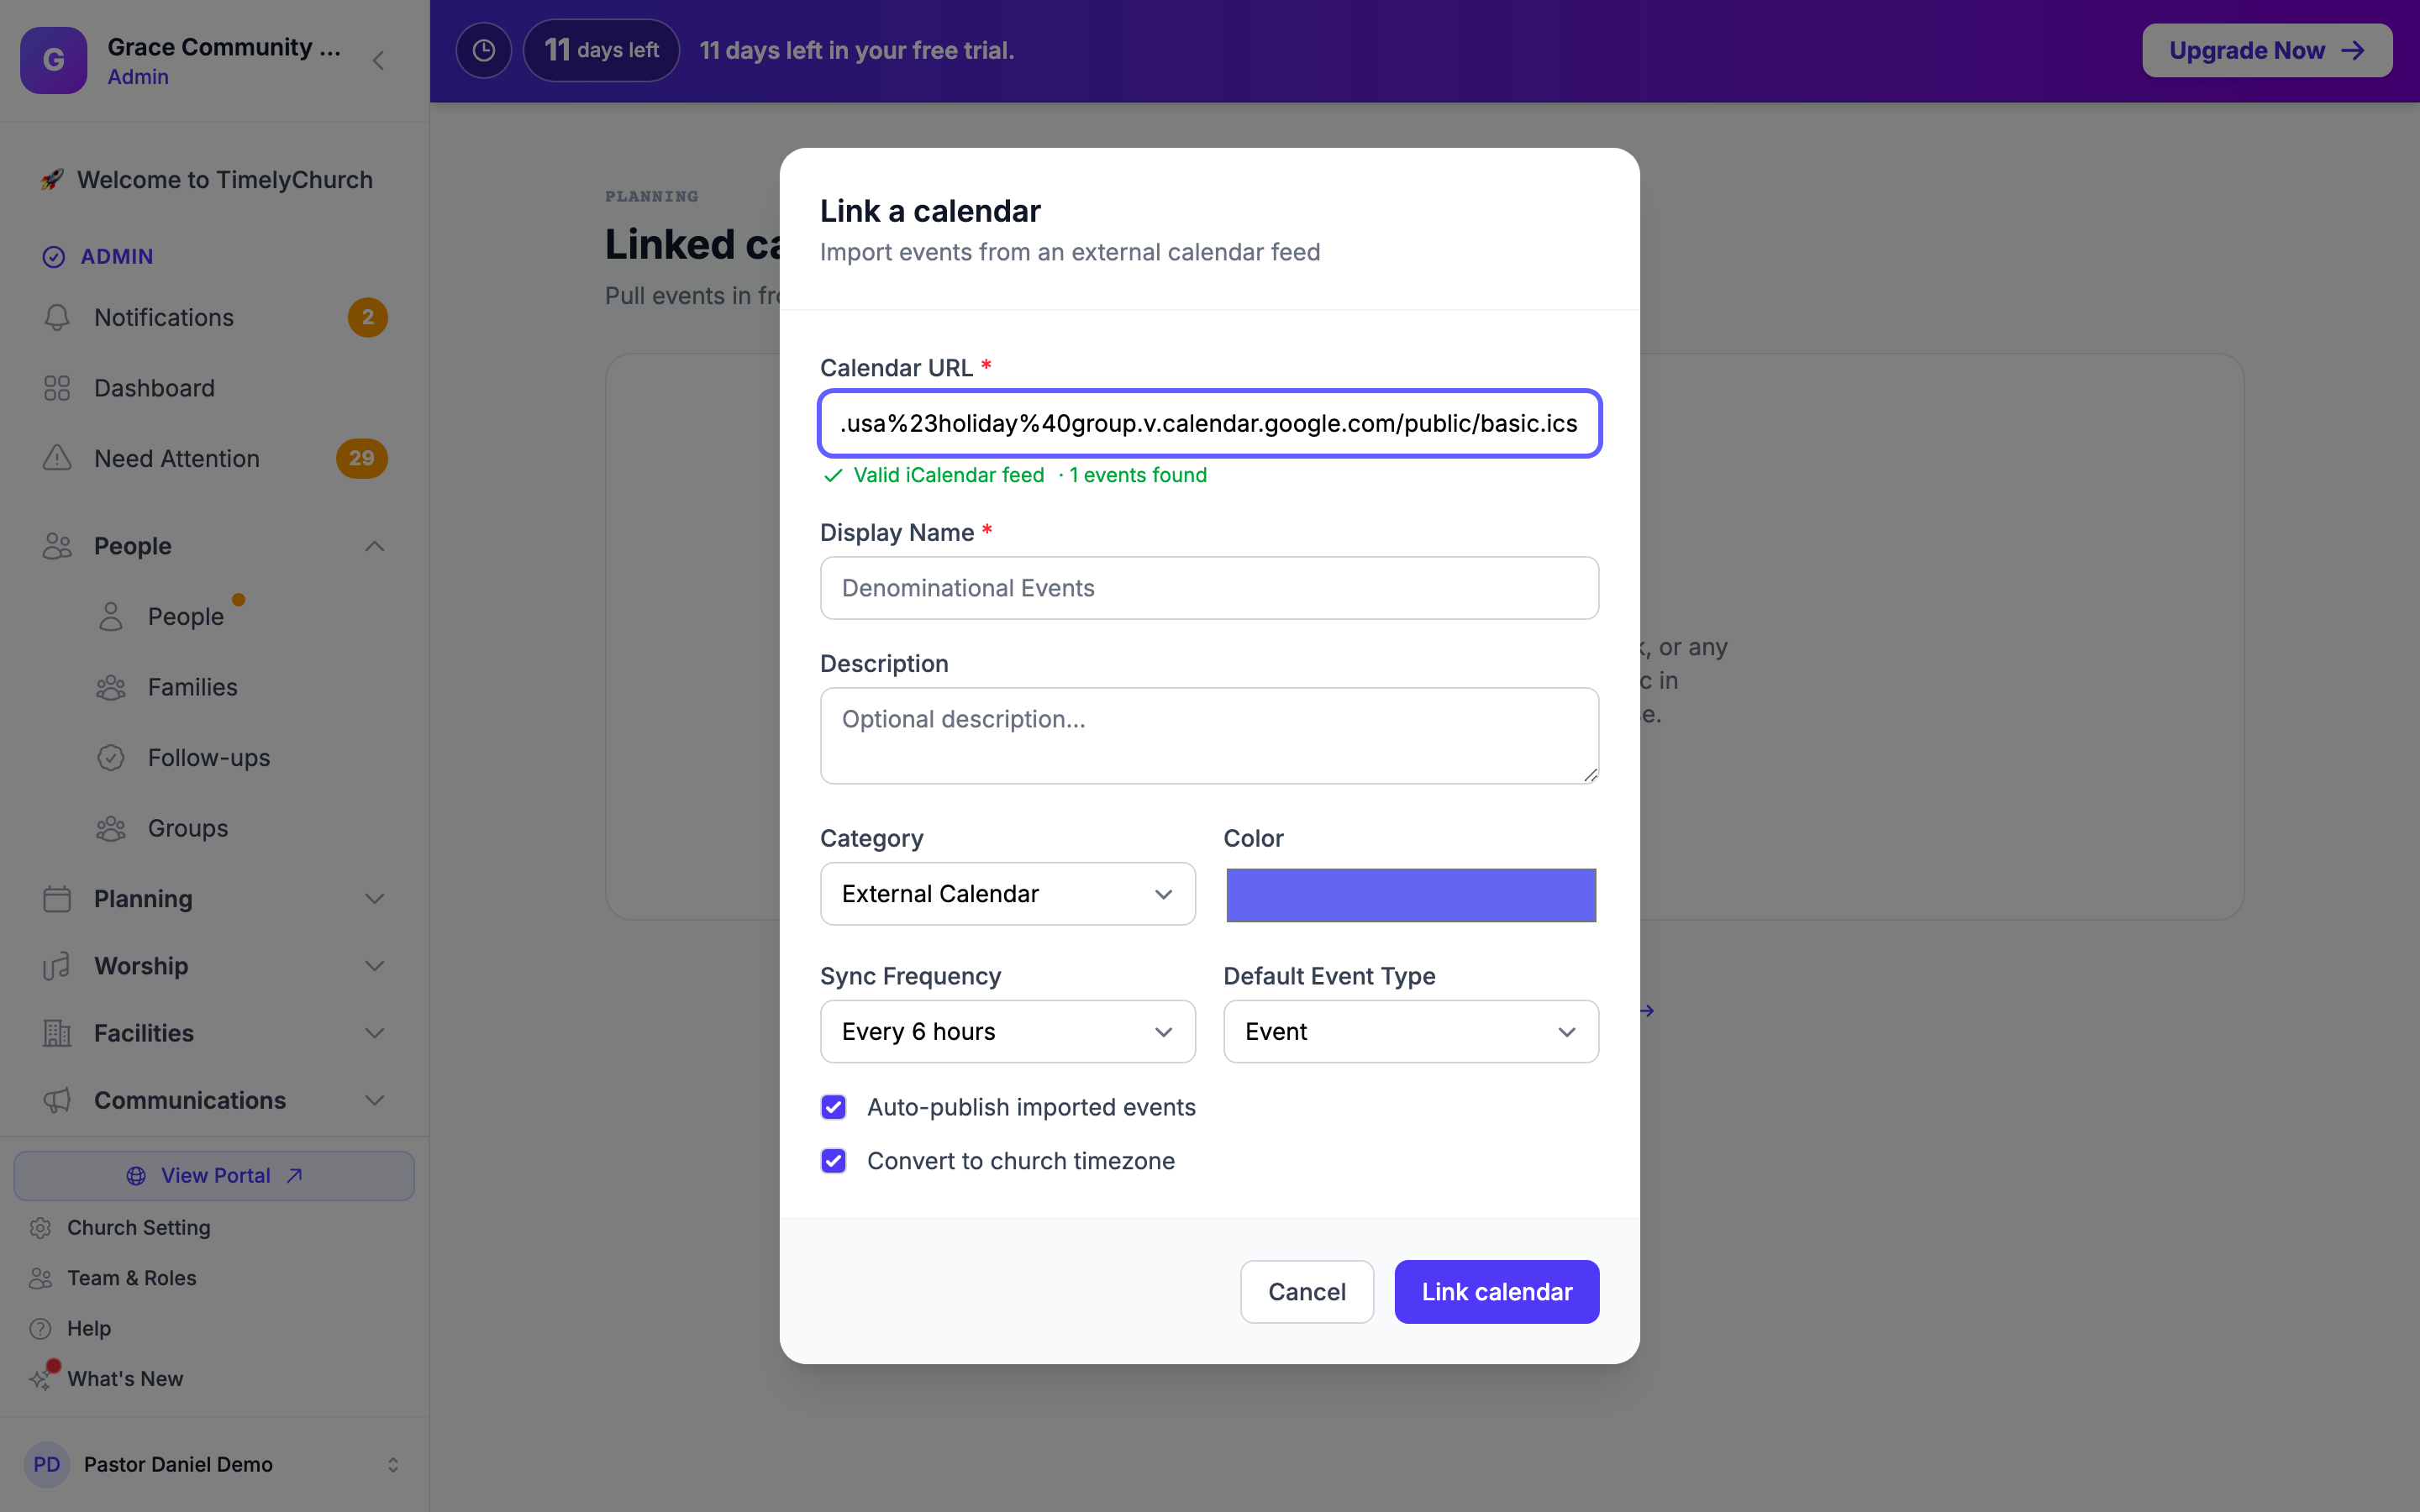Image resolution: width=2420 pixels, height=1512 pixels.
Task: Uncheck Convert to church timezone
Action: 833,1161
